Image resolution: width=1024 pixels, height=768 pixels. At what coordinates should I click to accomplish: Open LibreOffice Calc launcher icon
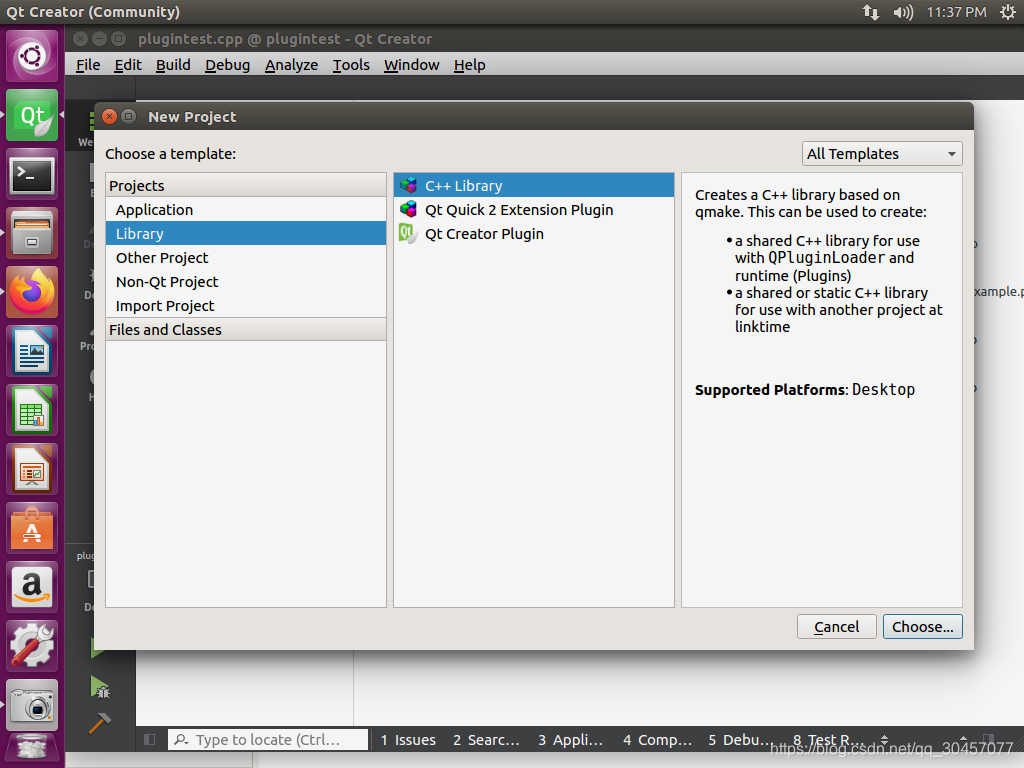(32, 410)
